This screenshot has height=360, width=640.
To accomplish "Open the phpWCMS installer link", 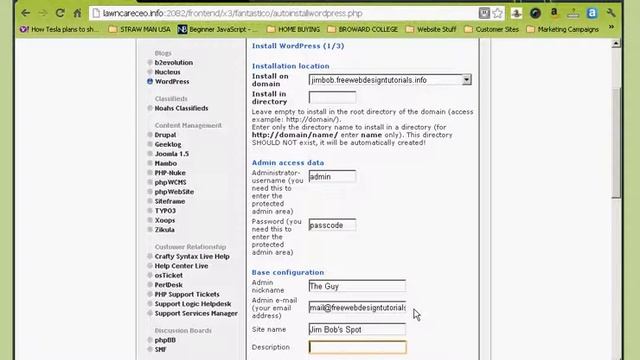I will 170,182.
